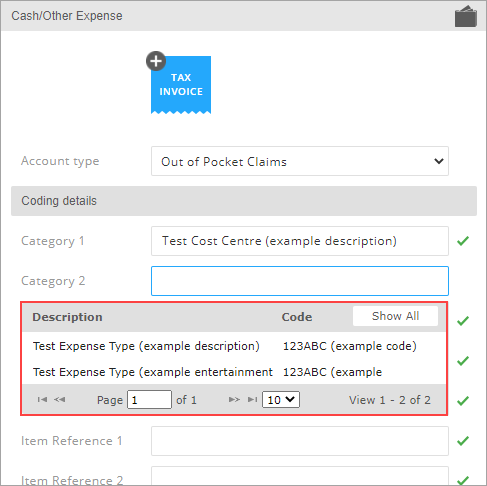Click the Category 2 input field
This screenshot has width=487, height=486.
300,281
